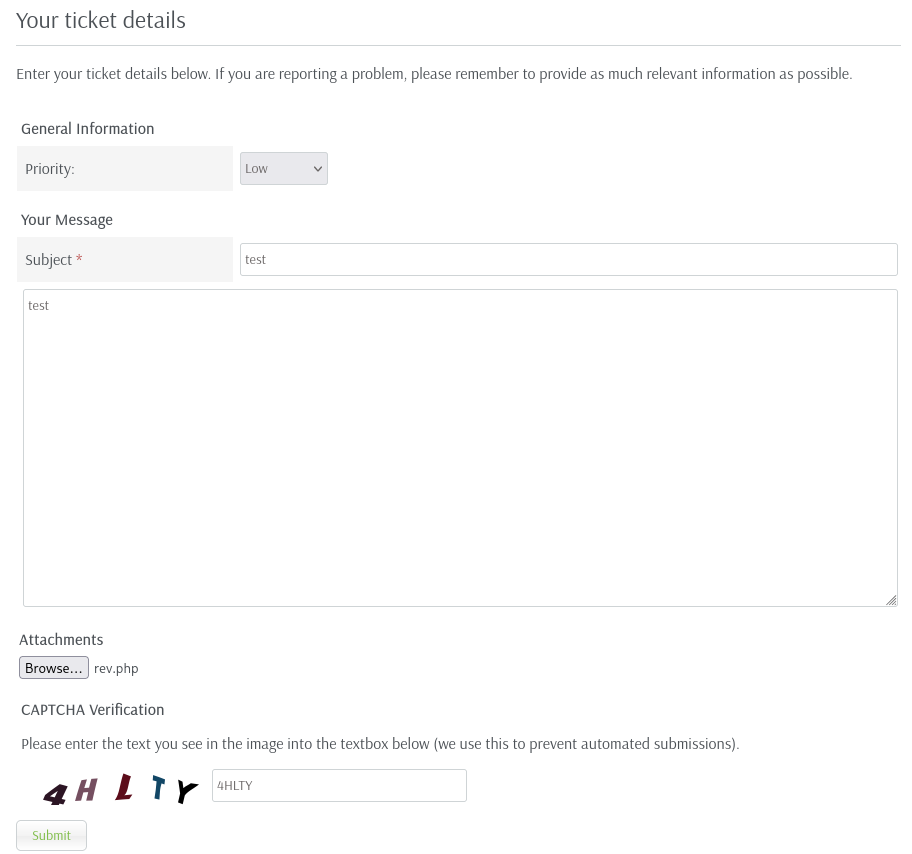Click the Your Message section heading

[67, 220]
